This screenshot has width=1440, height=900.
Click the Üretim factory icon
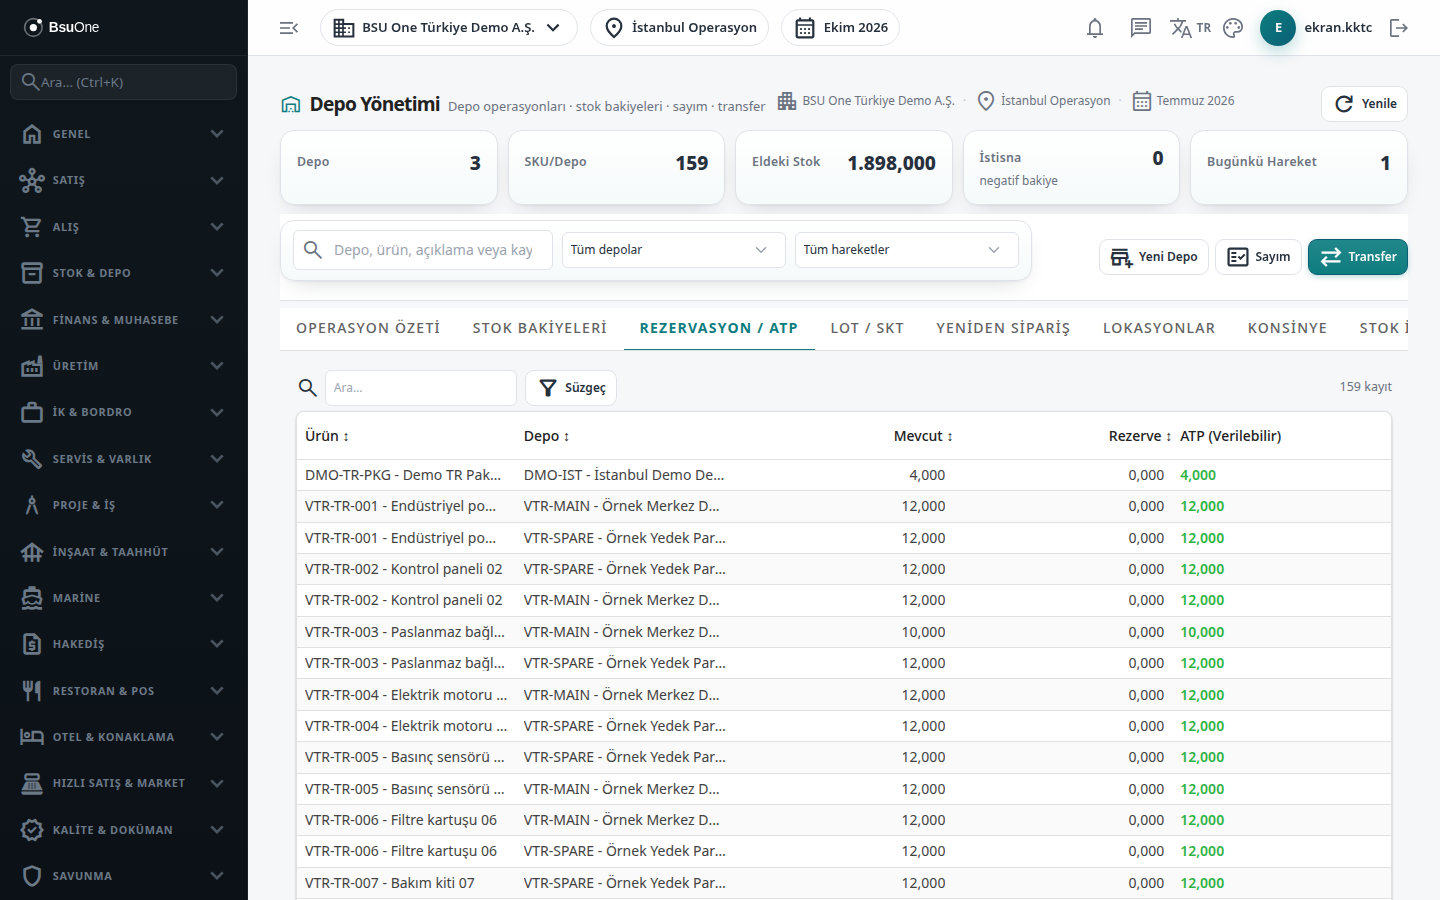point(32,366)
